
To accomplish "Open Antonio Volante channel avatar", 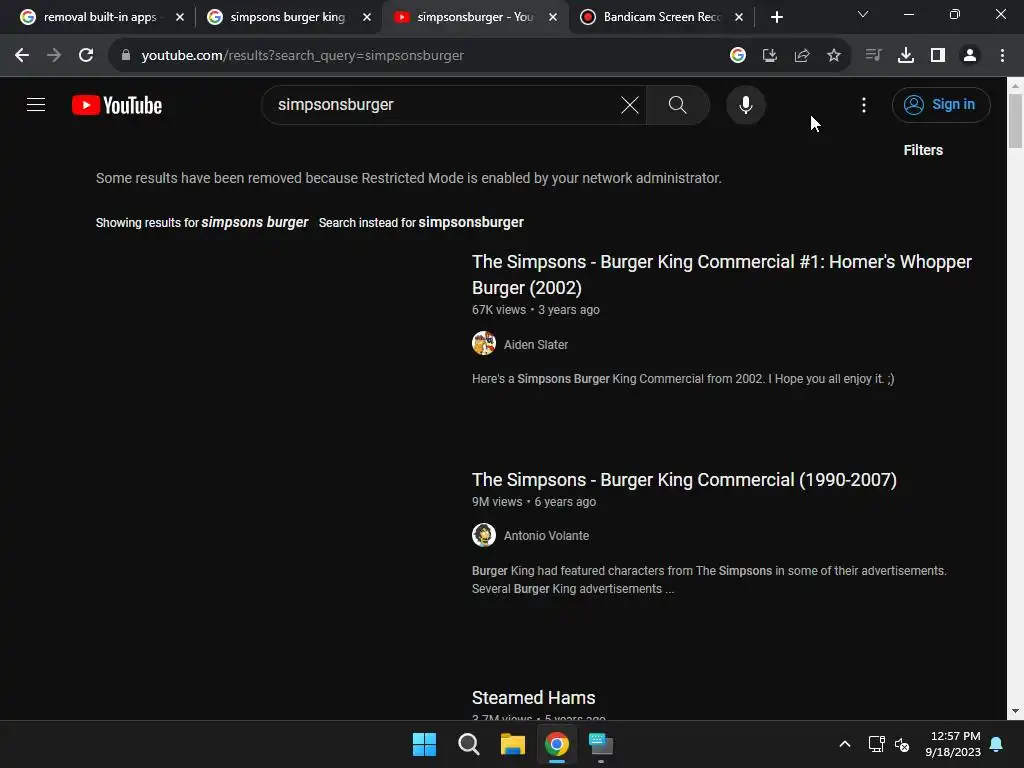I will point(484,535).
